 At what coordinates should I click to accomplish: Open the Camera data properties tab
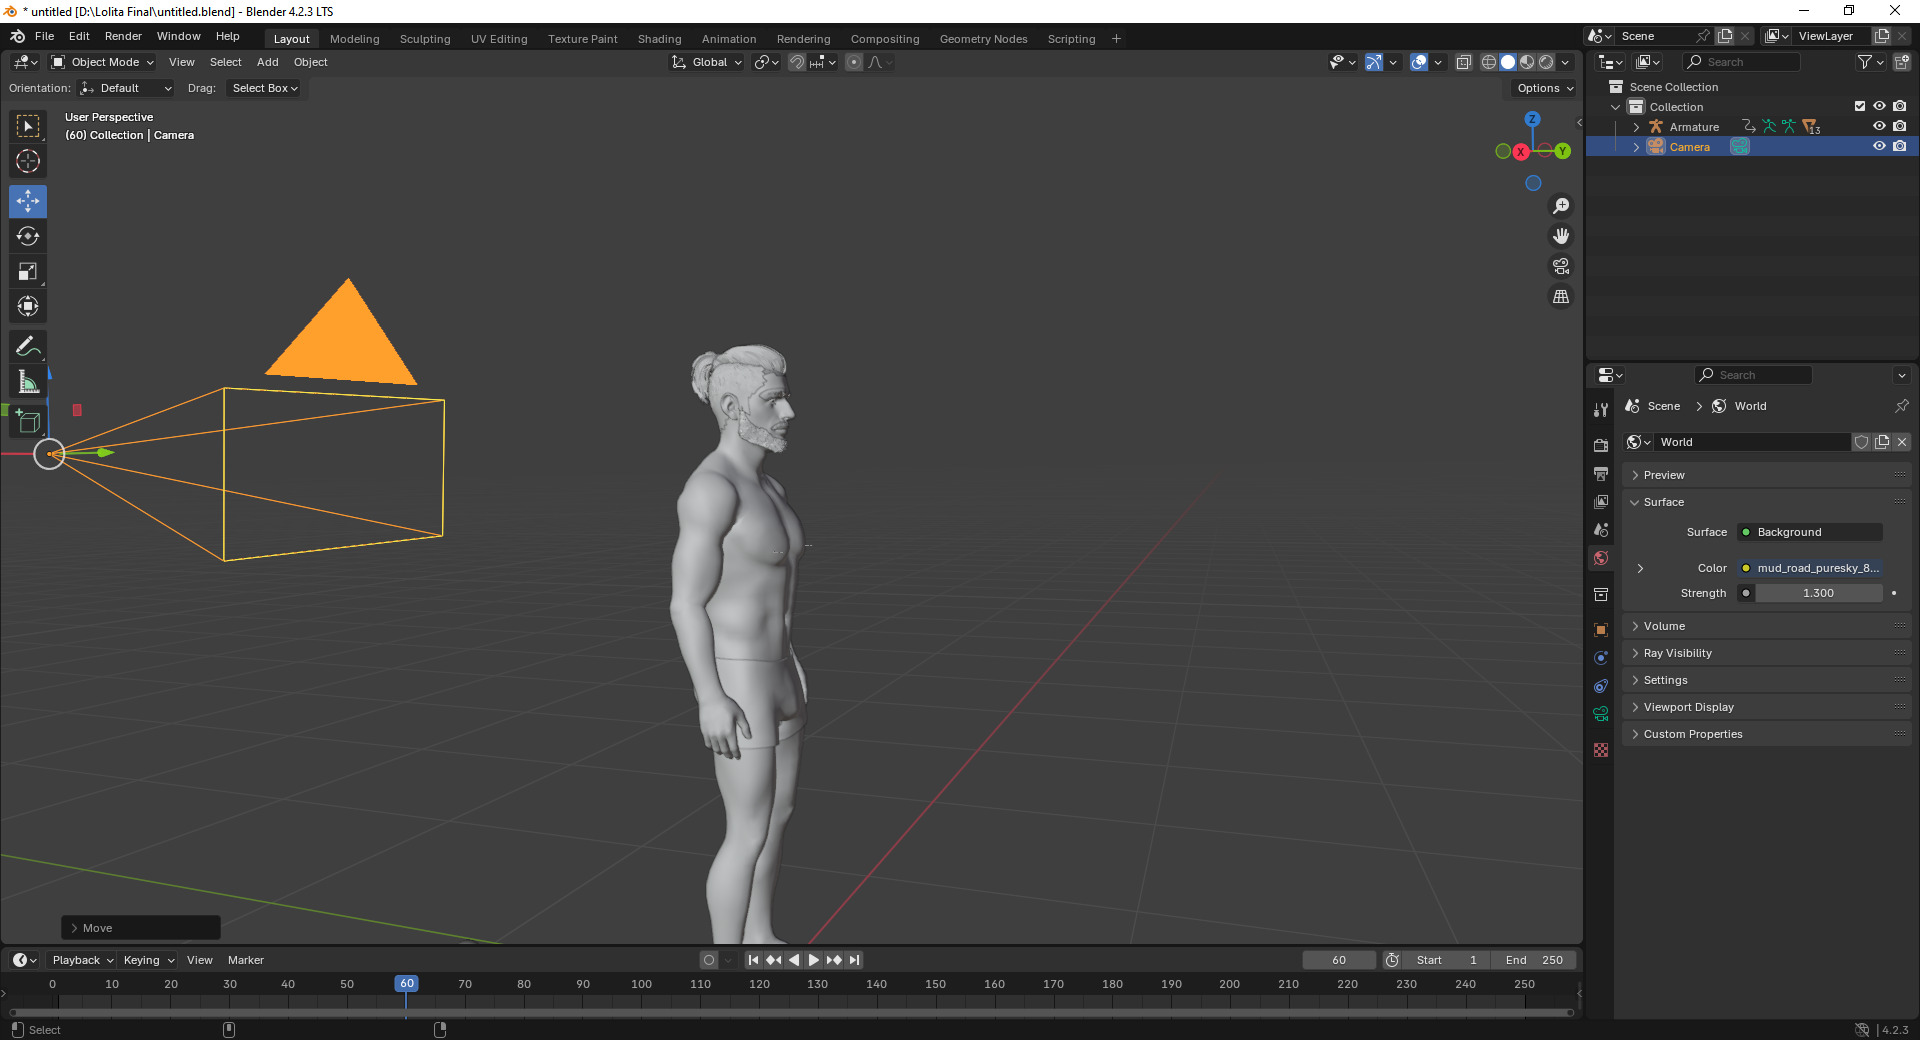click(1601, 714)
